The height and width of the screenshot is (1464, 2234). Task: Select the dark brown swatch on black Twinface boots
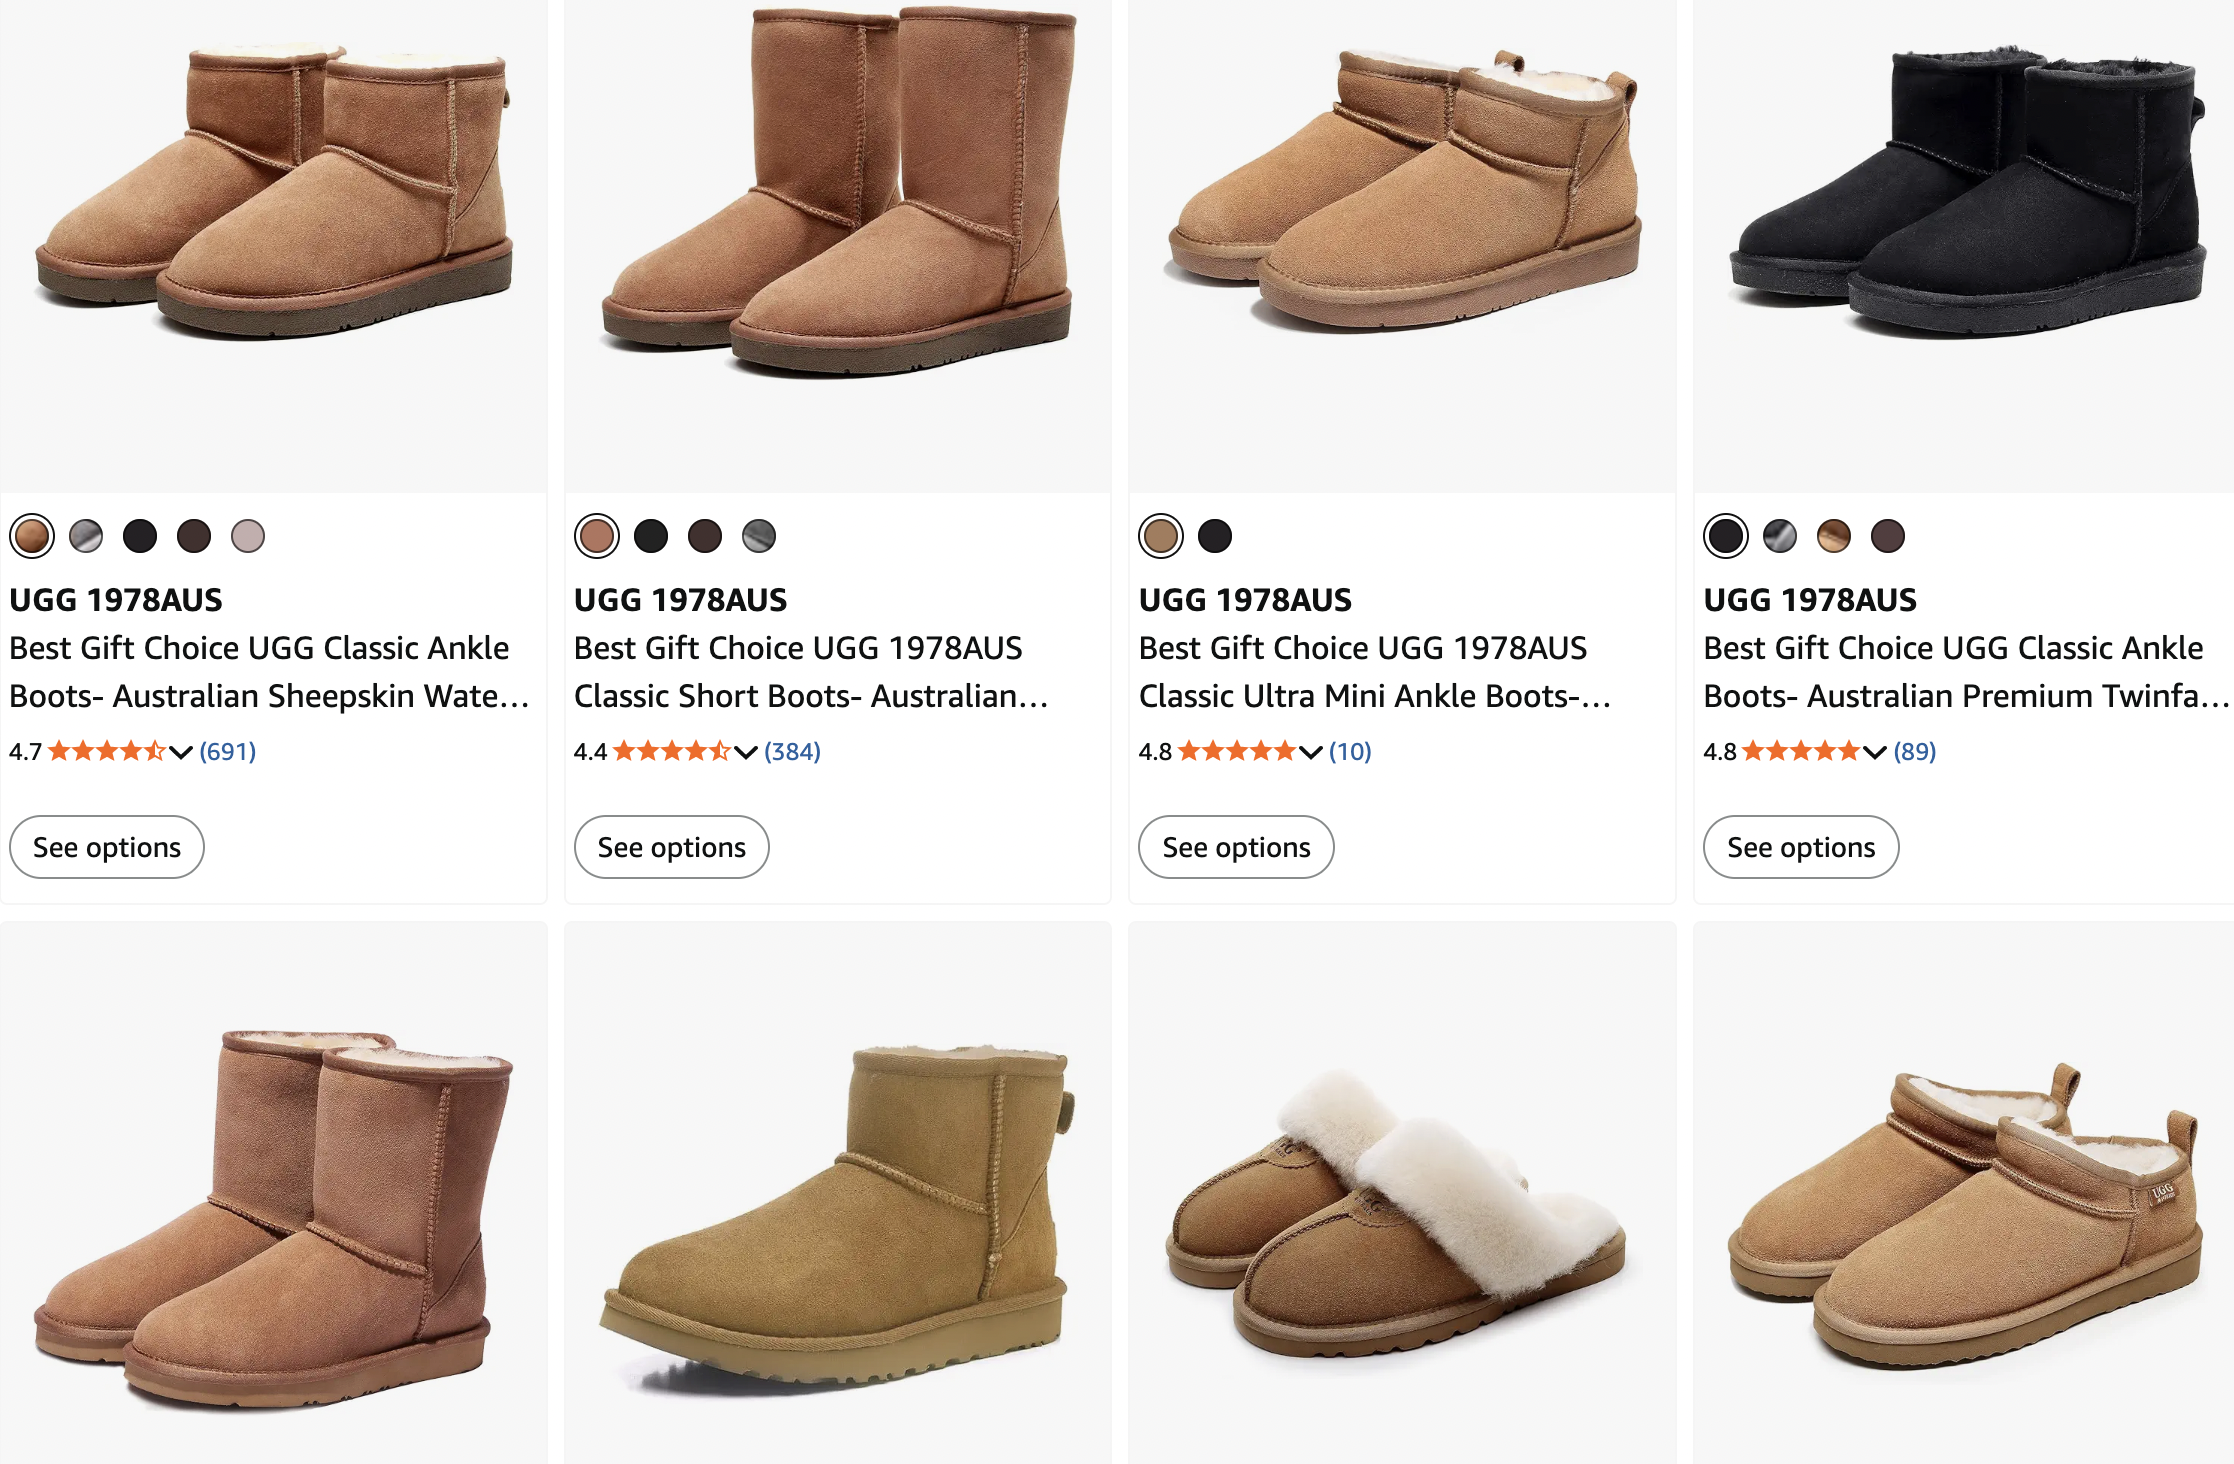click(1888, 536)
